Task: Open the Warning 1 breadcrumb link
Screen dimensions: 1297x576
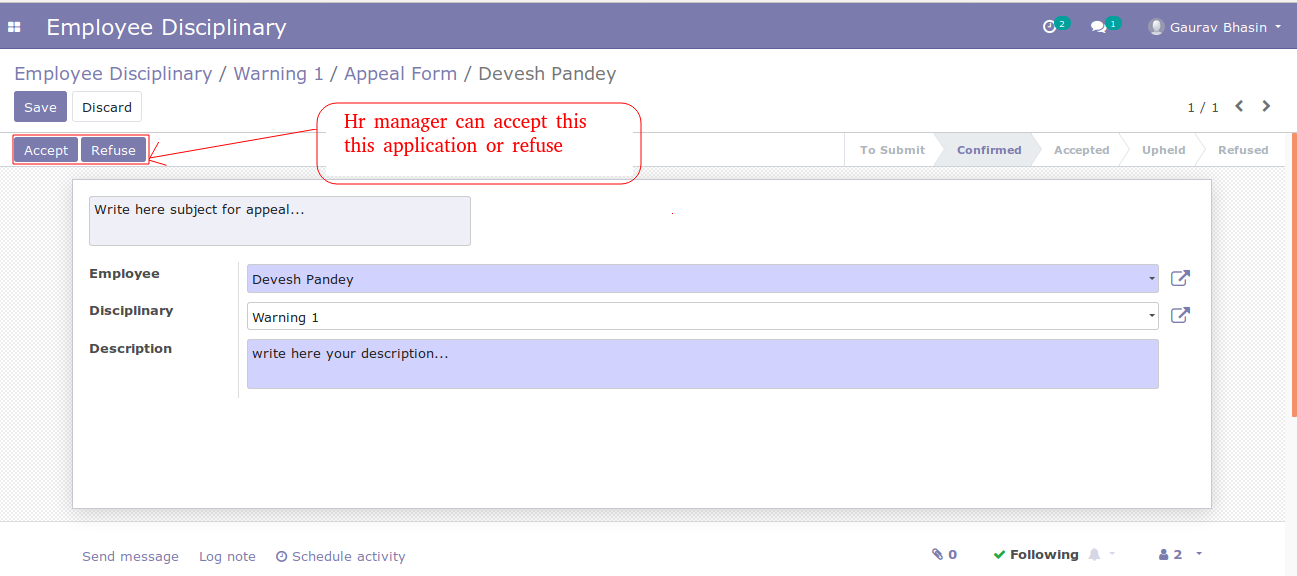Action: pos(278,74)
